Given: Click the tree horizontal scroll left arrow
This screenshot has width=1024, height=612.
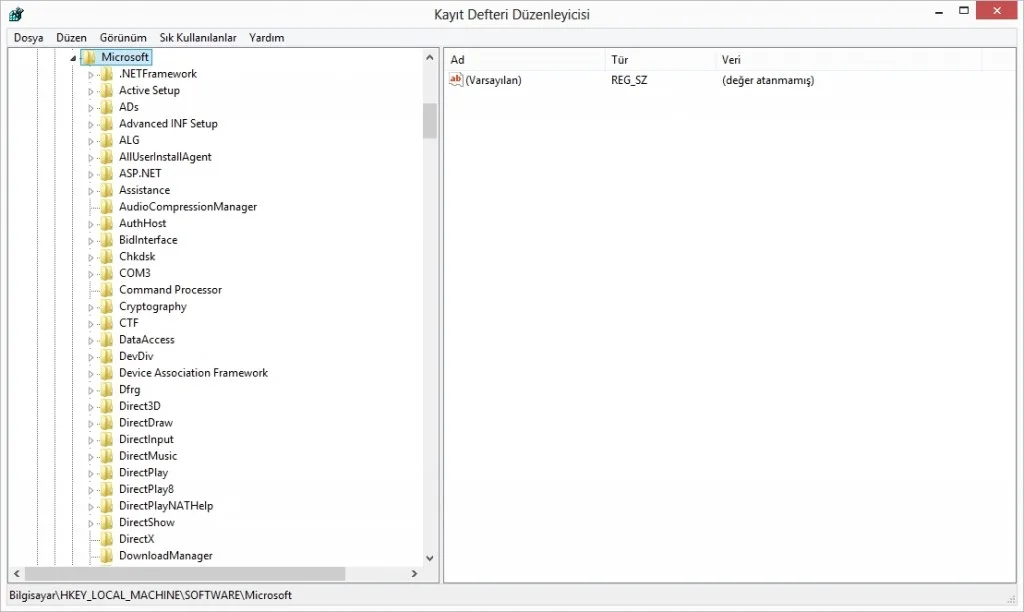Looking at the screenshot, I should (17, 573).
